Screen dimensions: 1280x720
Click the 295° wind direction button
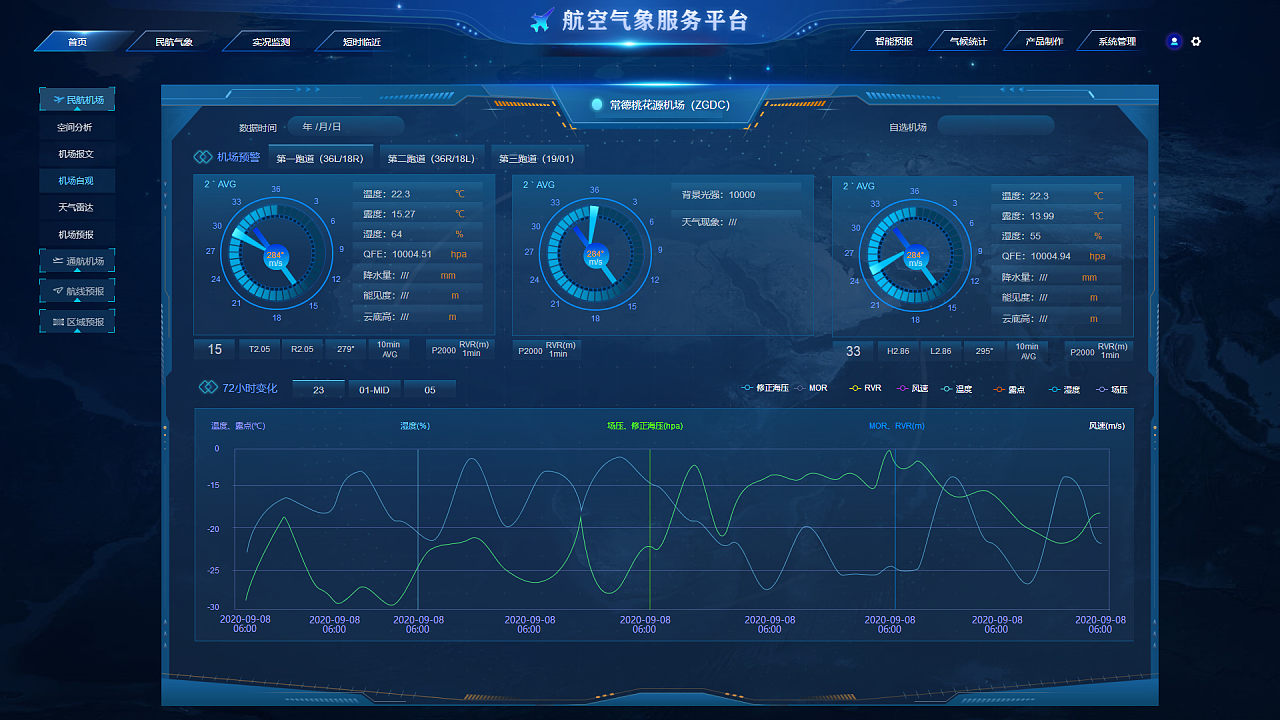[984, 350]
